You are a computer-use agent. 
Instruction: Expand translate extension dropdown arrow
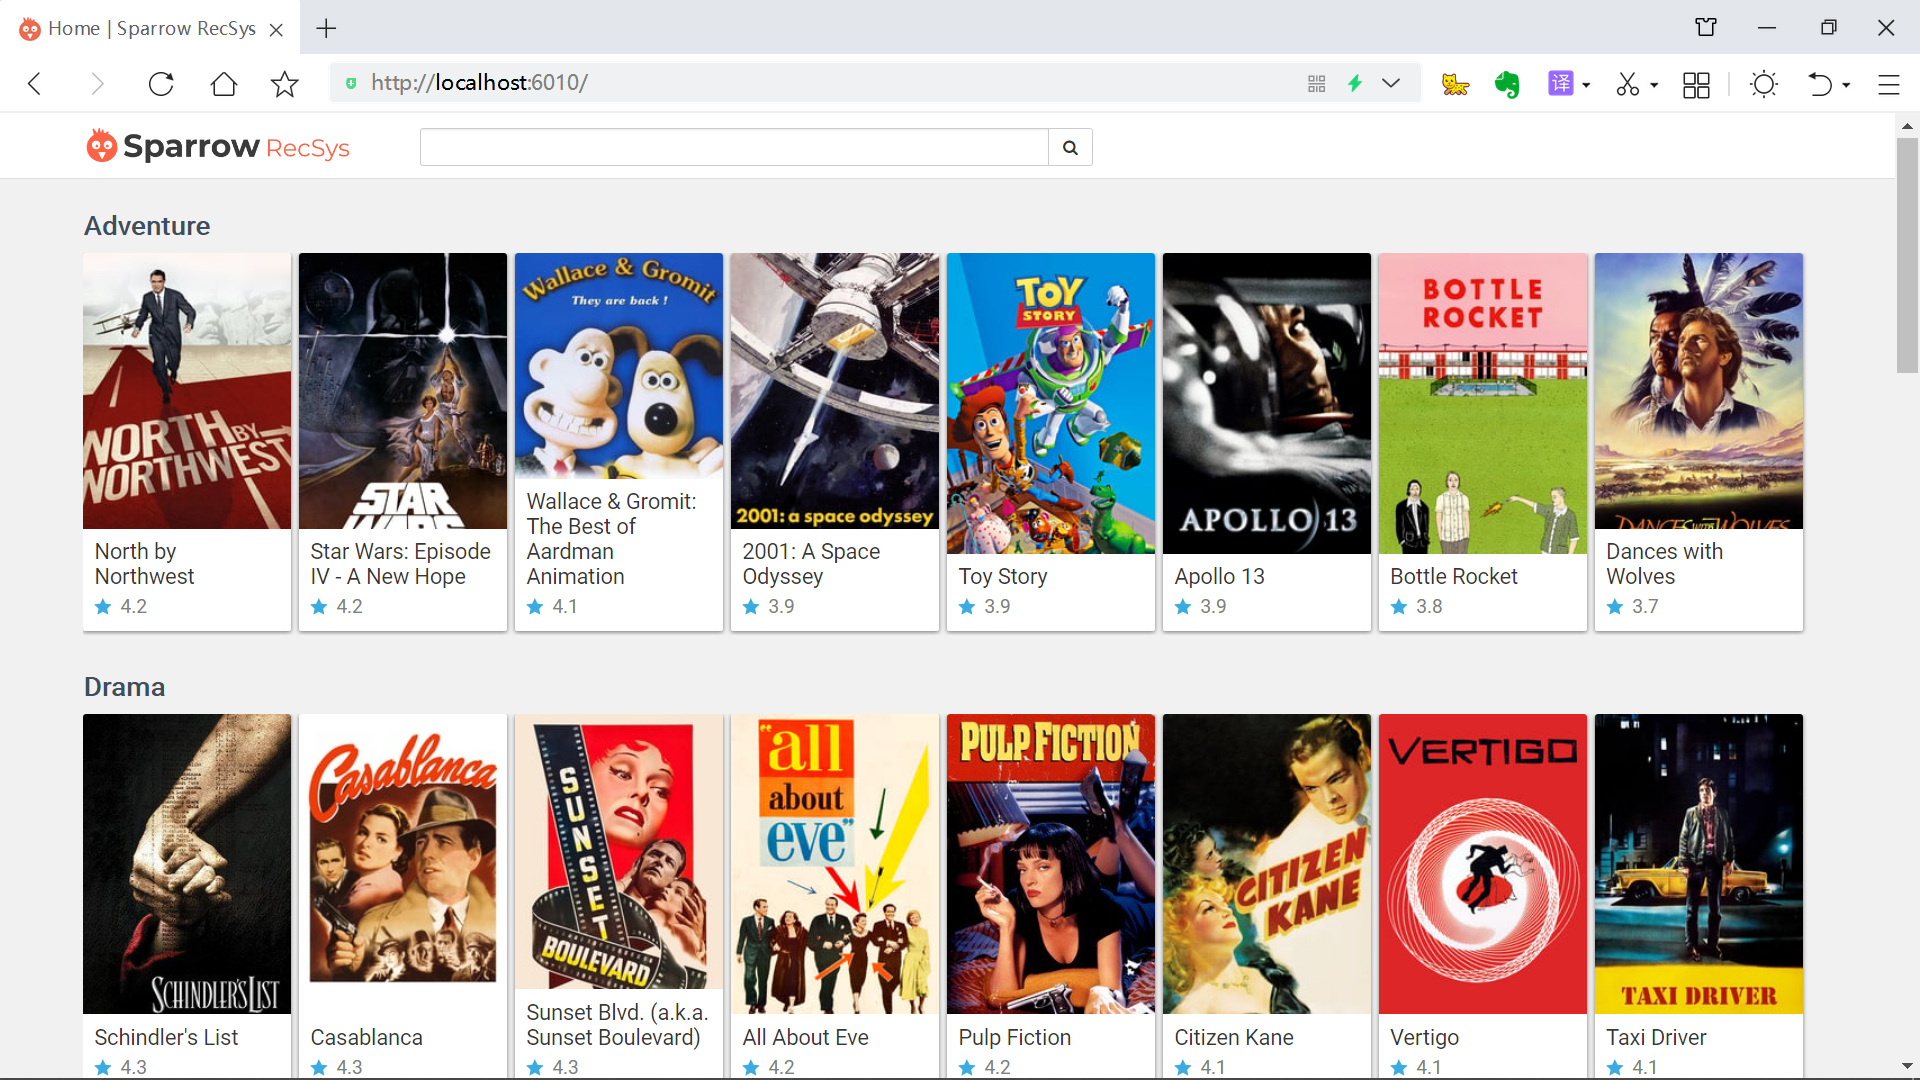[x=1586, y=85]
